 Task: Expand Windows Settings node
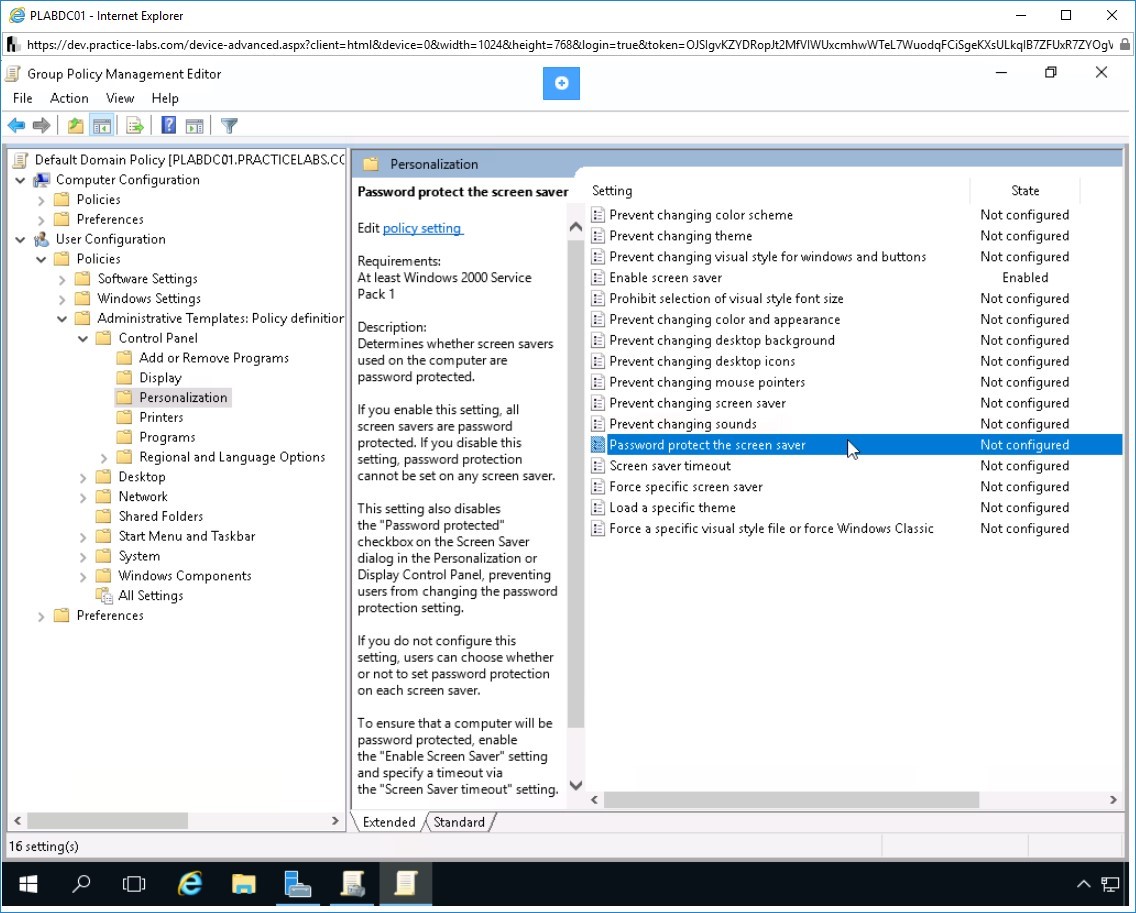click(62, 299)
